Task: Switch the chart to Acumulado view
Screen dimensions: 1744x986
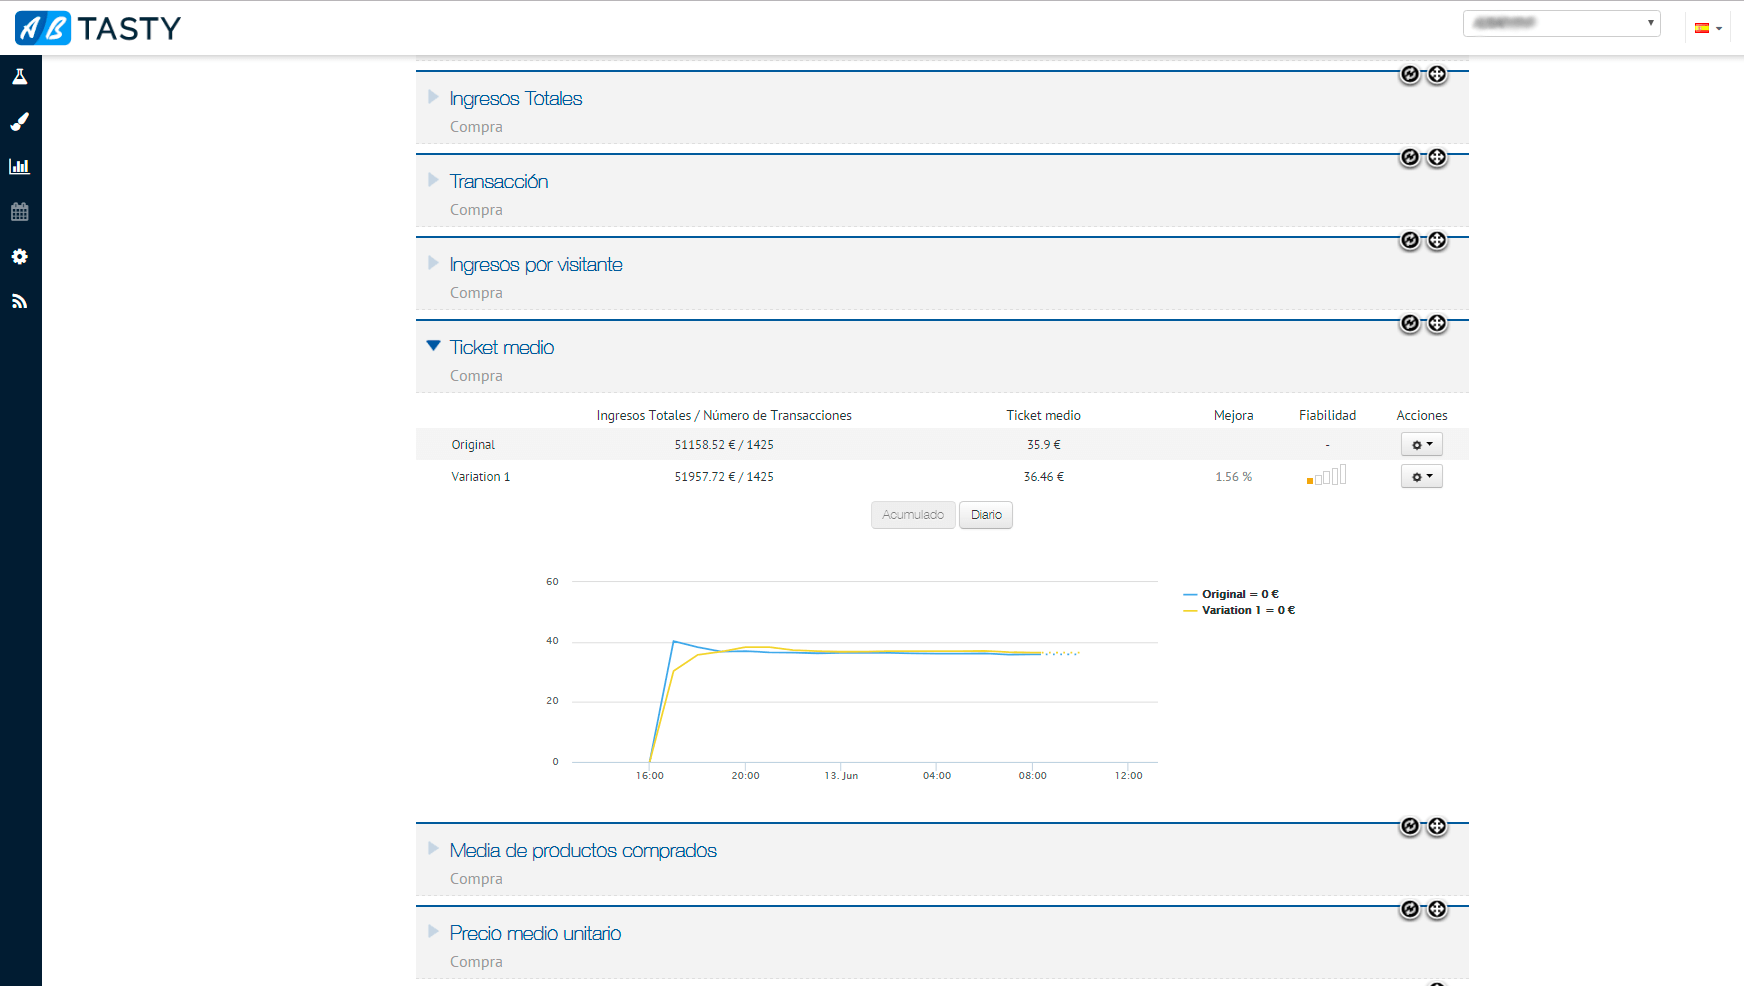Action: click(x=913, y=515)
